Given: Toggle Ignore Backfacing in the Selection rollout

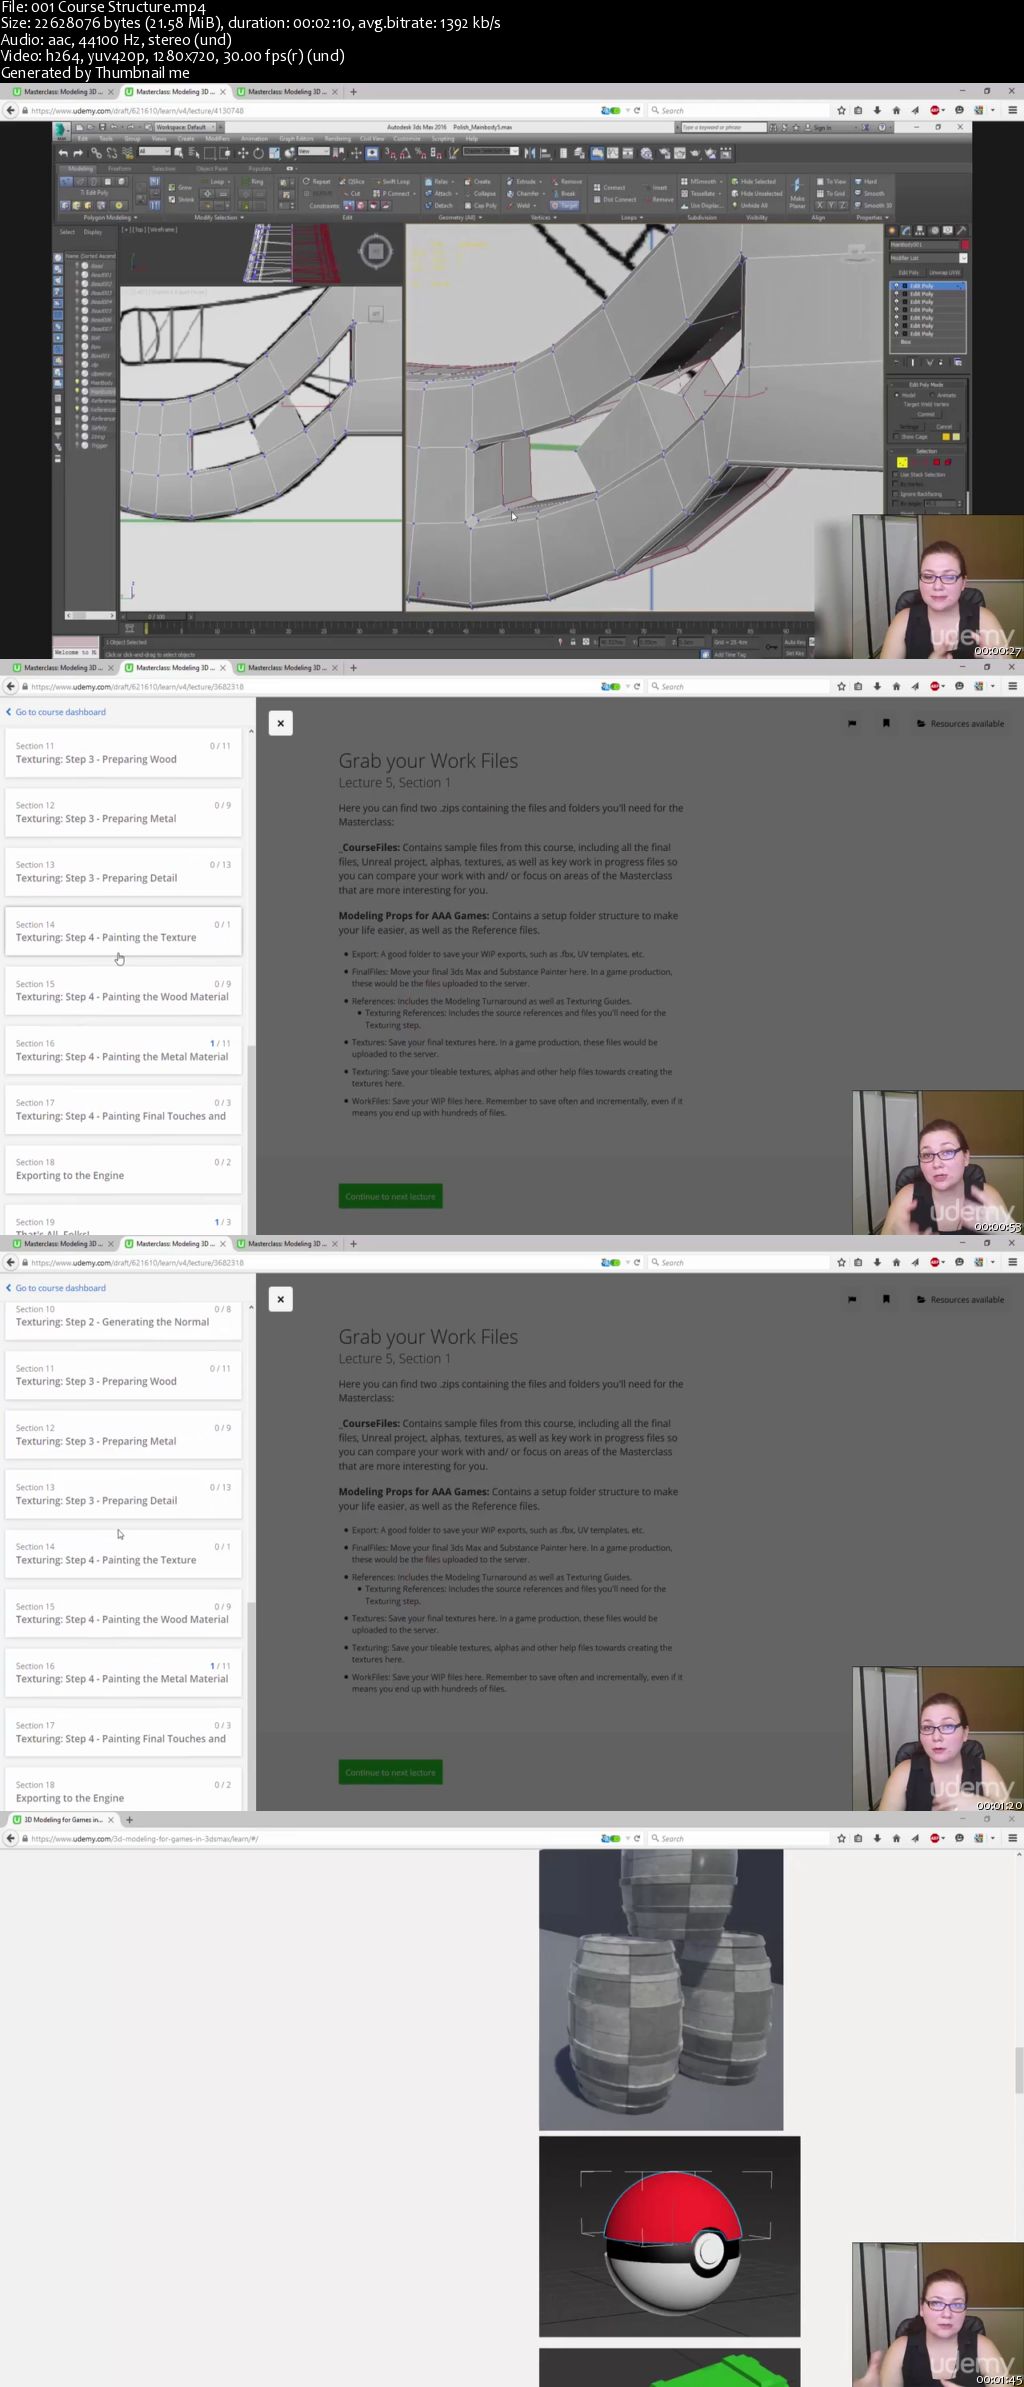Looking at the screenshot, I should pos(896,494).
